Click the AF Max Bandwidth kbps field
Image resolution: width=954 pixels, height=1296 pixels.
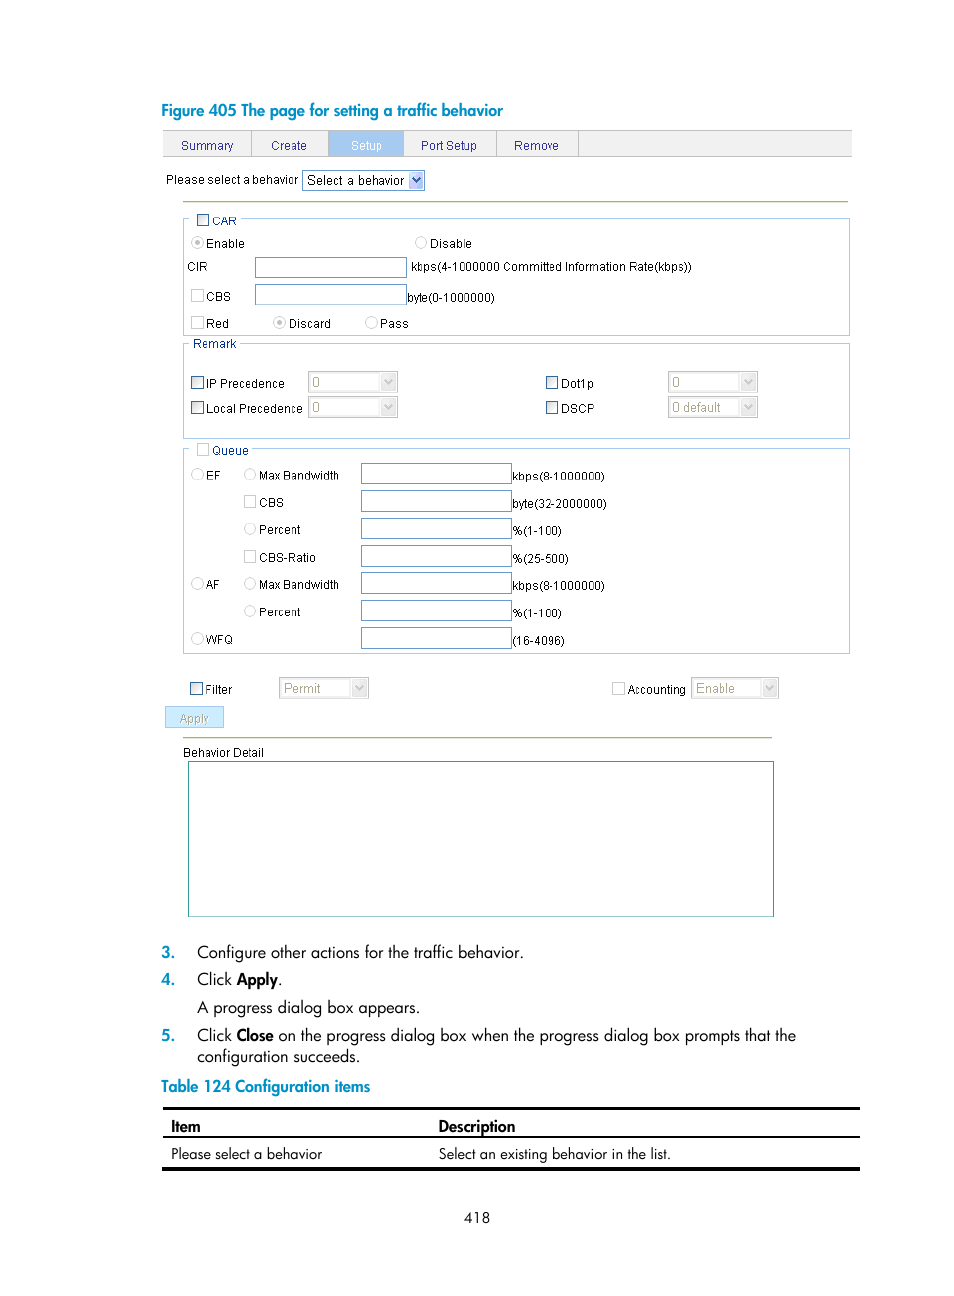[436, 583]
